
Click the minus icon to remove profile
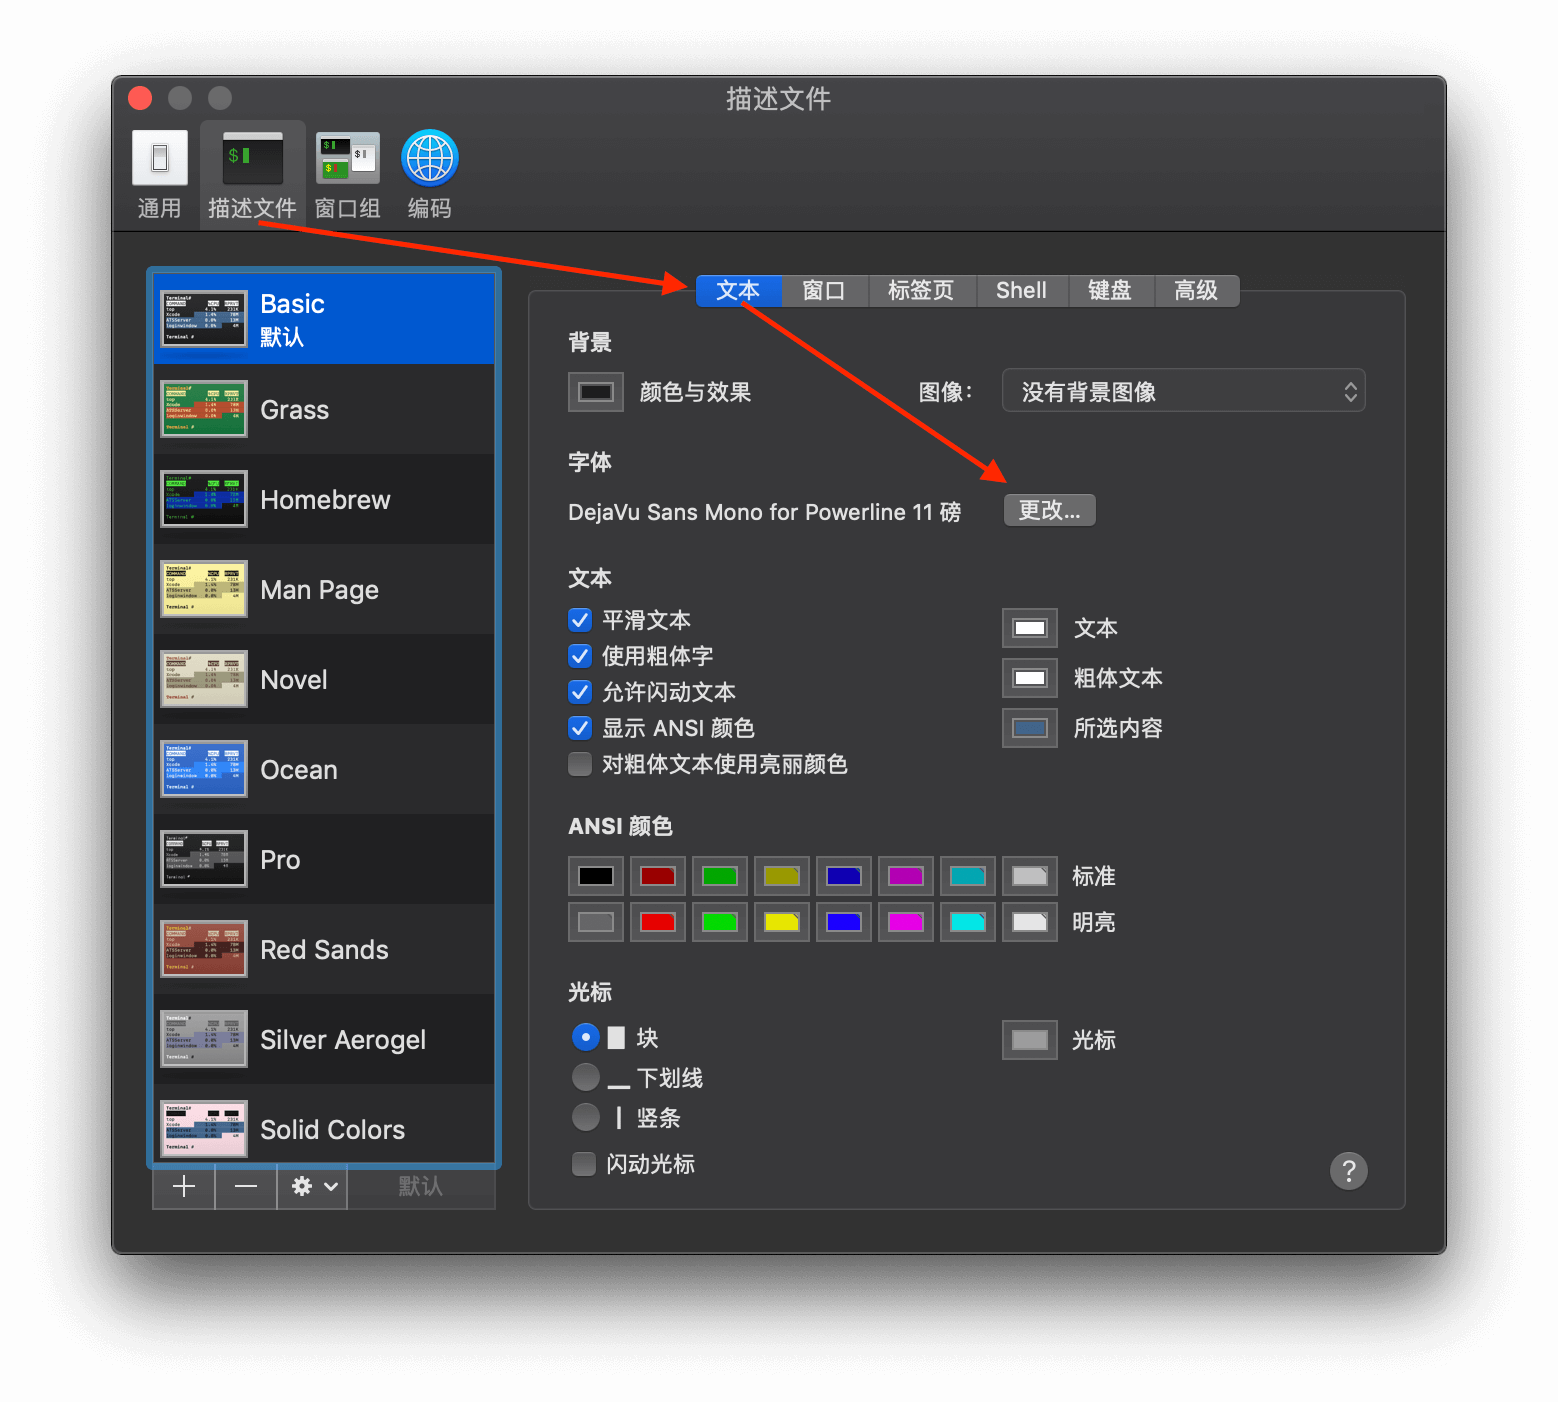point(246,1187)
